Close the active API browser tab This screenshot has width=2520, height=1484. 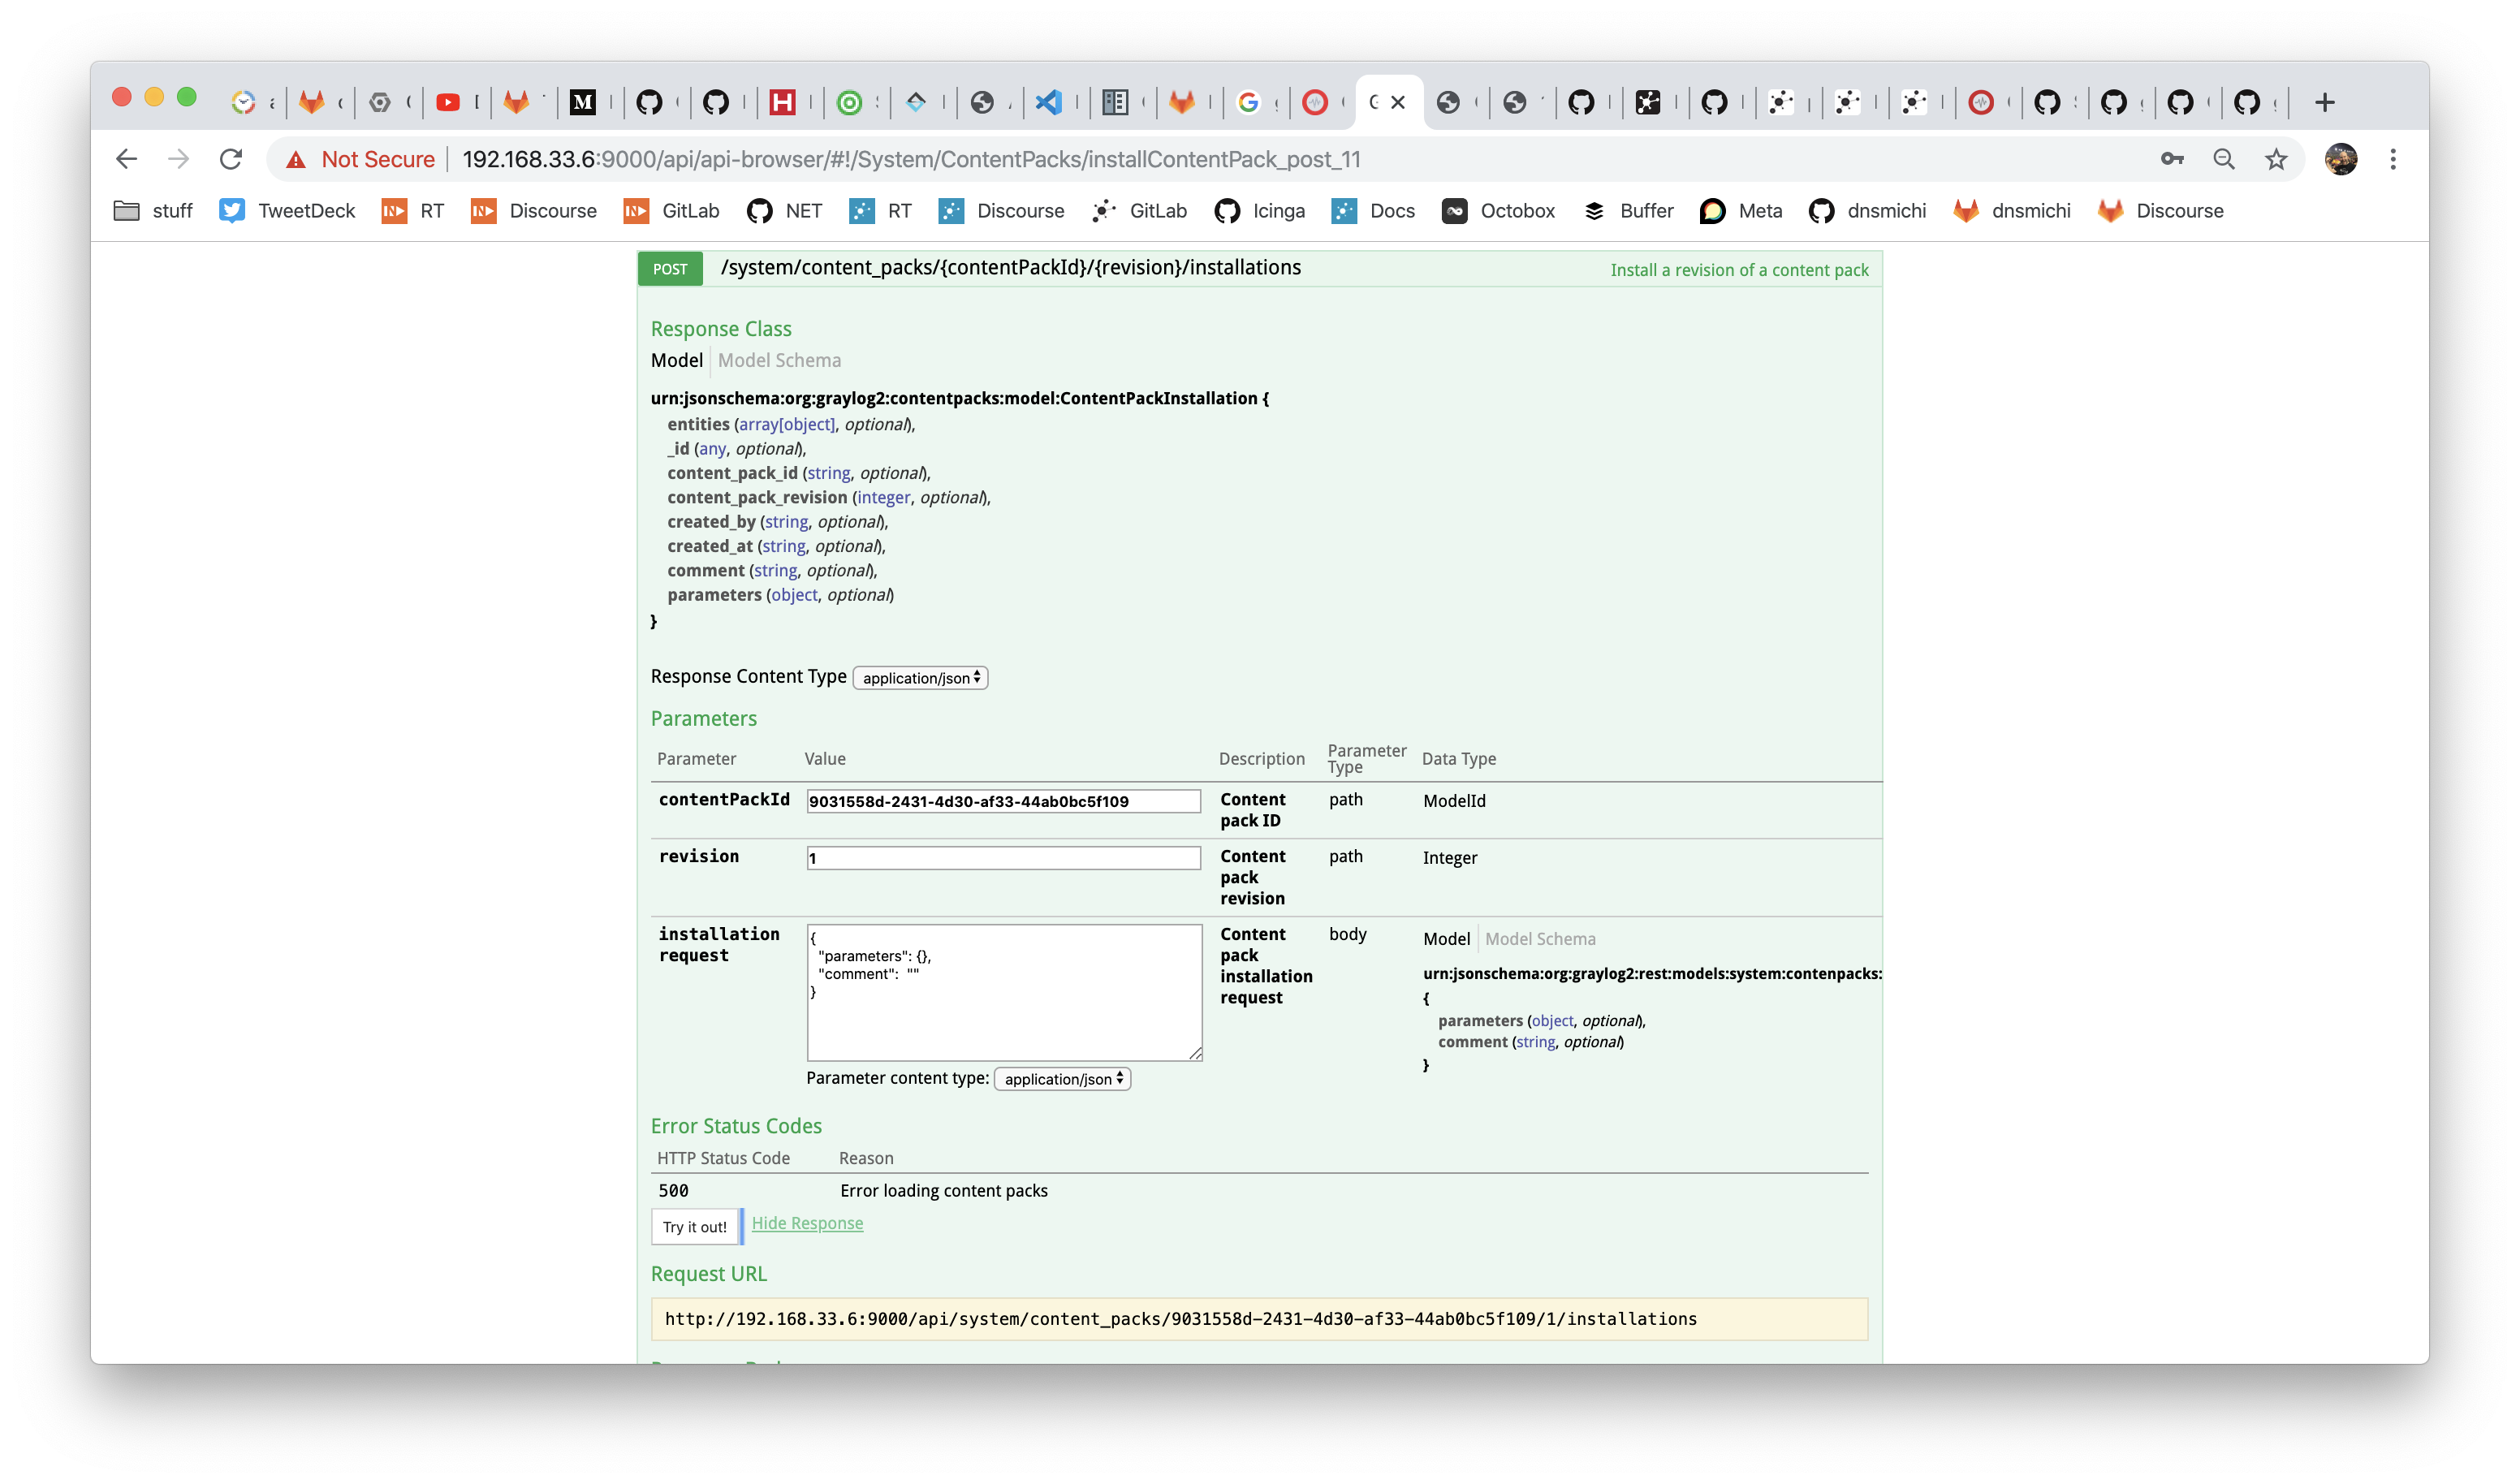(x=1398, y=102)
